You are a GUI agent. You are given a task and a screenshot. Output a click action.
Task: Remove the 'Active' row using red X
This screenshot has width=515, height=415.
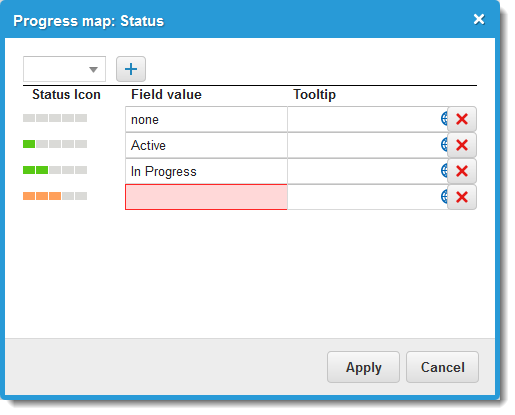(x=462, y=145)
